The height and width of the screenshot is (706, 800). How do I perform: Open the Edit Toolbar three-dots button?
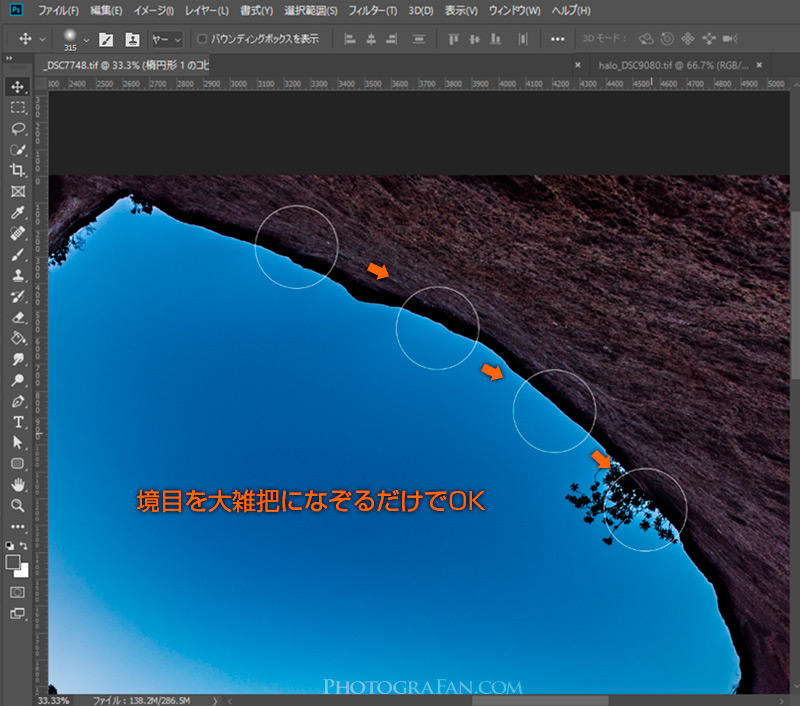pos(18,526)
